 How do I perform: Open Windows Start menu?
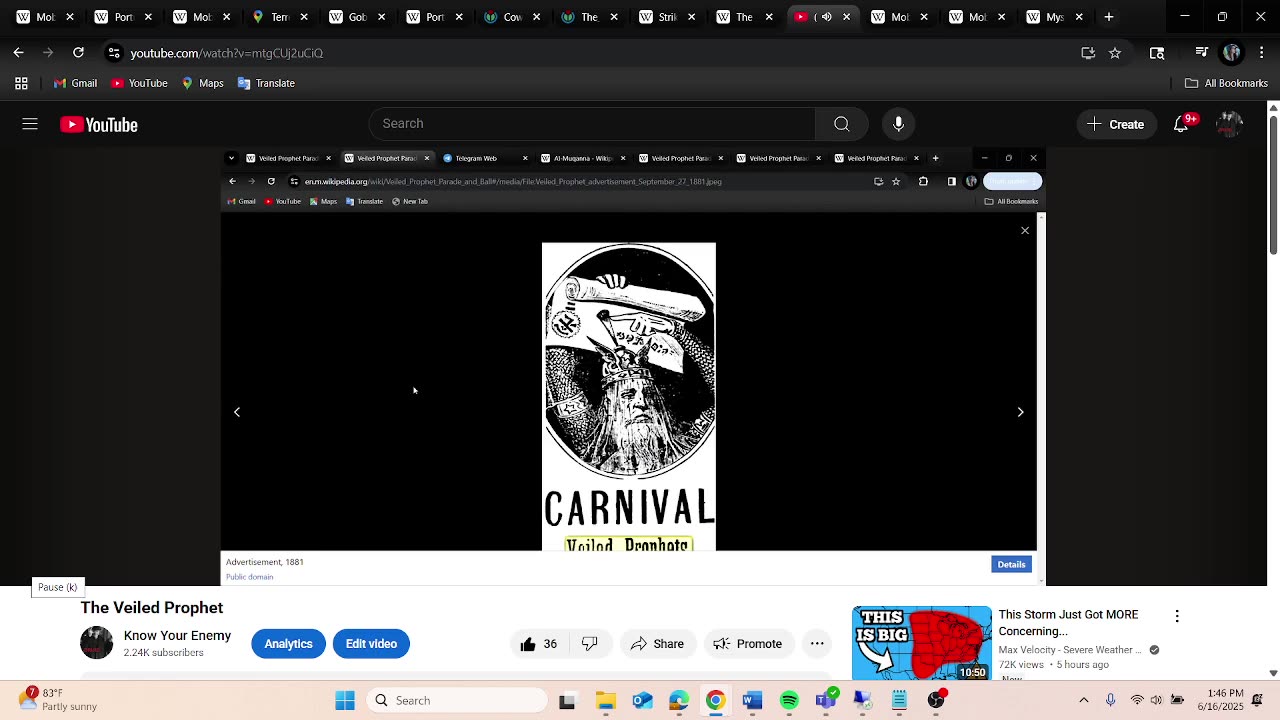(x=345, y=701)
